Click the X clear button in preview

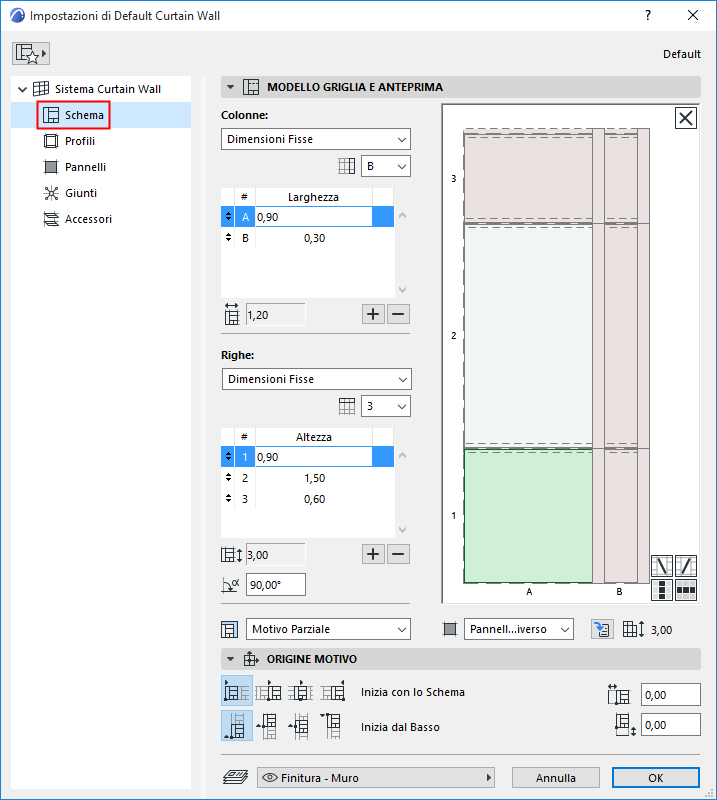(x=685, y=118)
